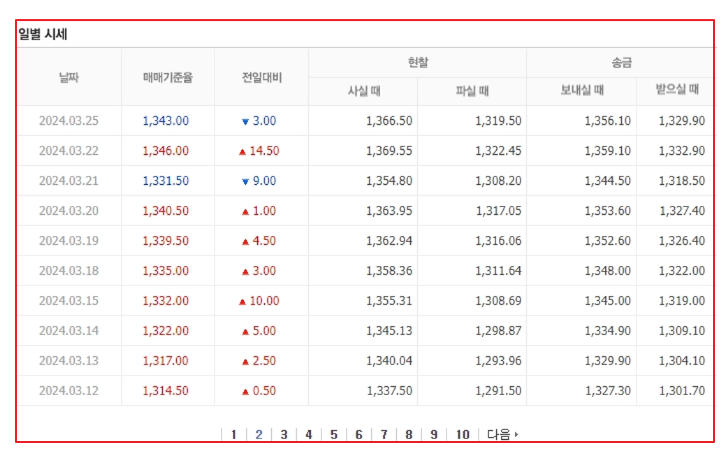Click the up change 14.50
Screen dimensions: 723x451
coord(259,151)
